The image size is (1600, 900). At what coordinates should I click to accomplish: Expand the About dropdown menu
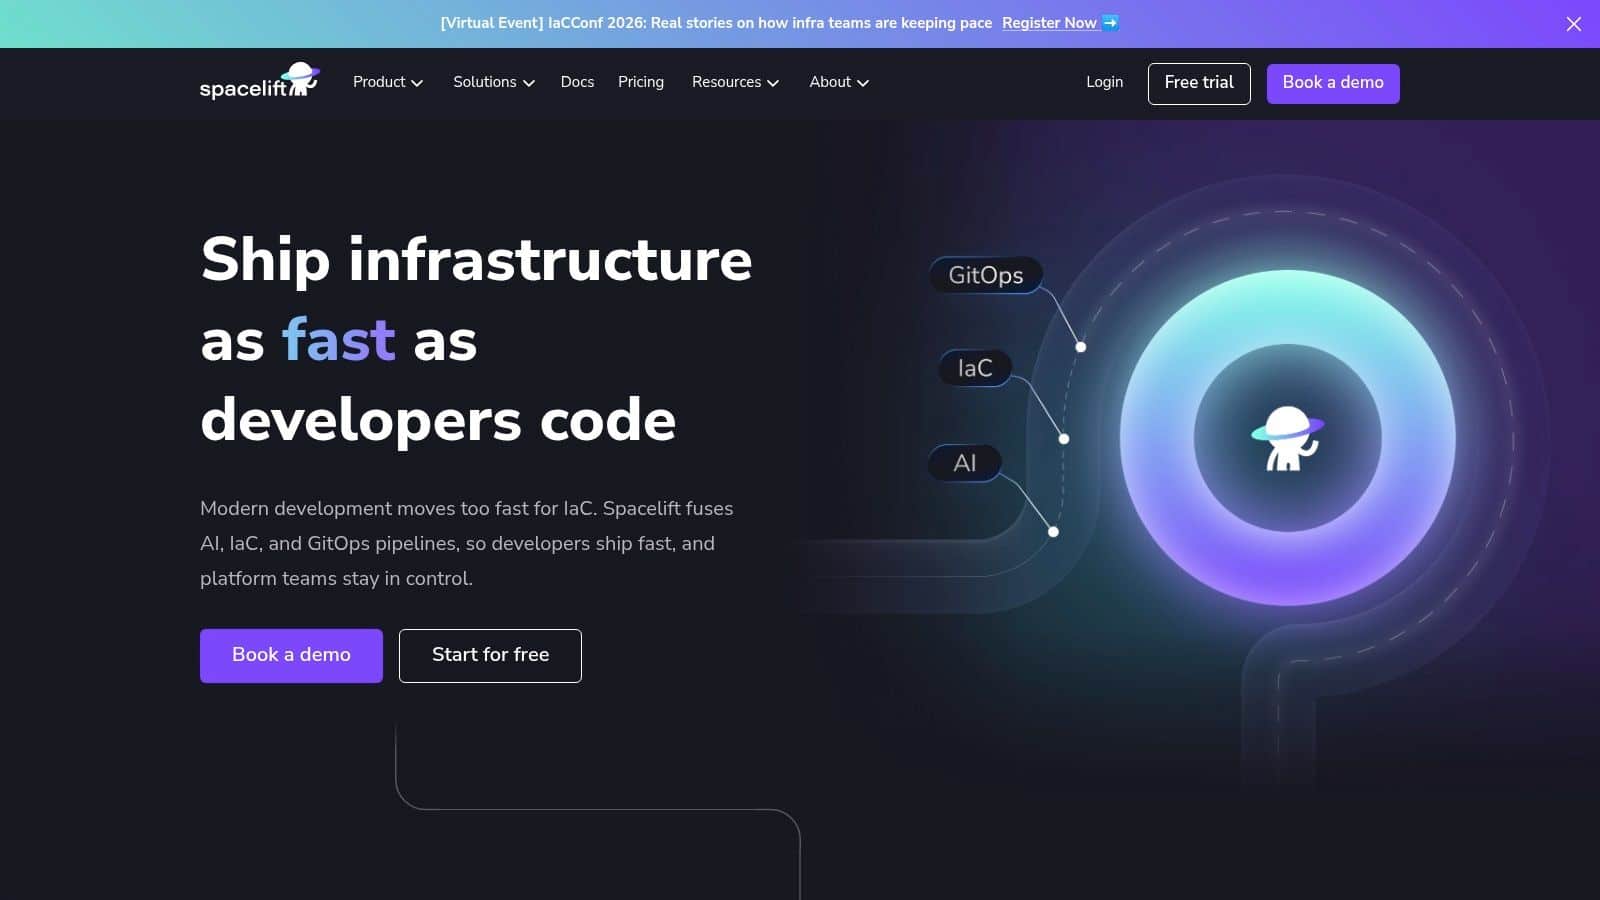pyautogui.click(x=839, y=82)
